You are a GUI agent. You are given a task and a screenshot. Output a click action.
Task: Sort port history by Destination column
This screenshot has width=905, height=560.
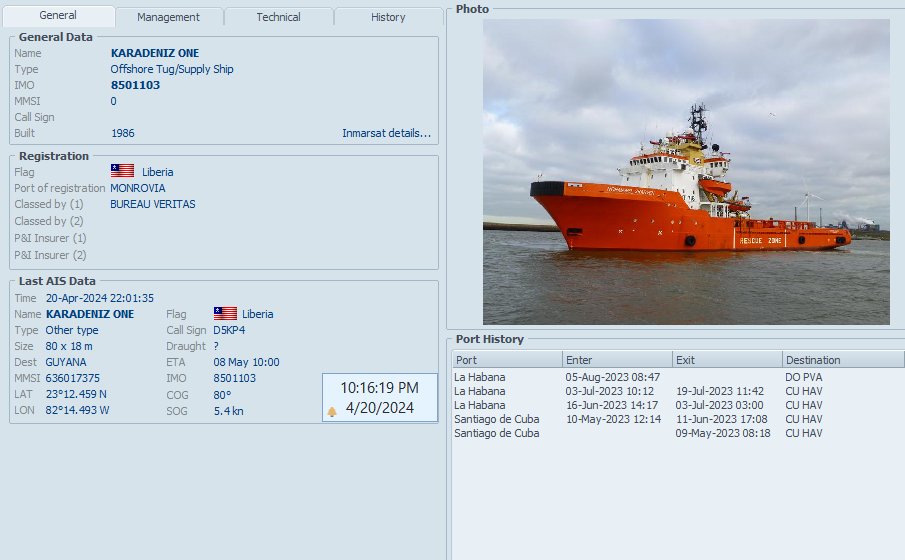pos(843,360)
